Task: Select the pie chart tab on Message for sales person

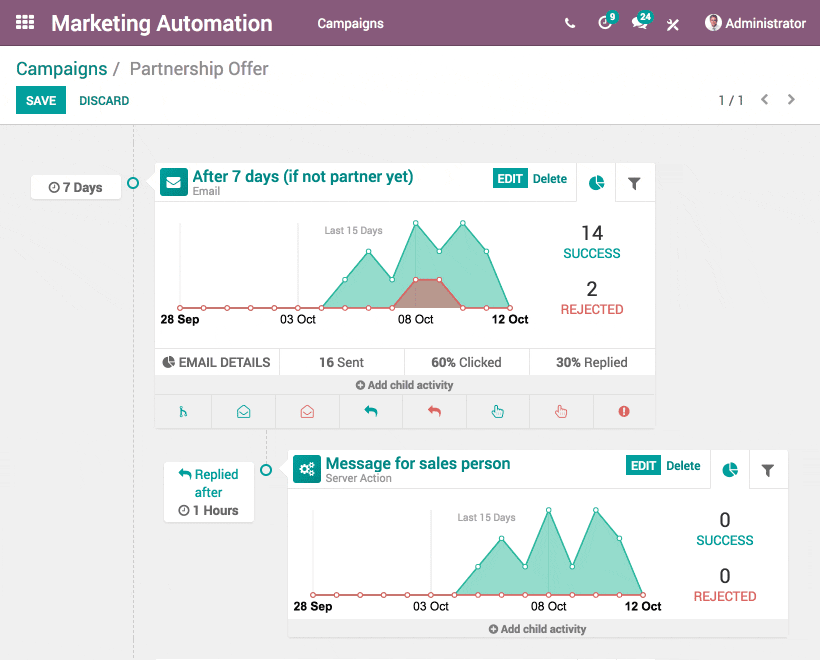Action: [730, 470]
